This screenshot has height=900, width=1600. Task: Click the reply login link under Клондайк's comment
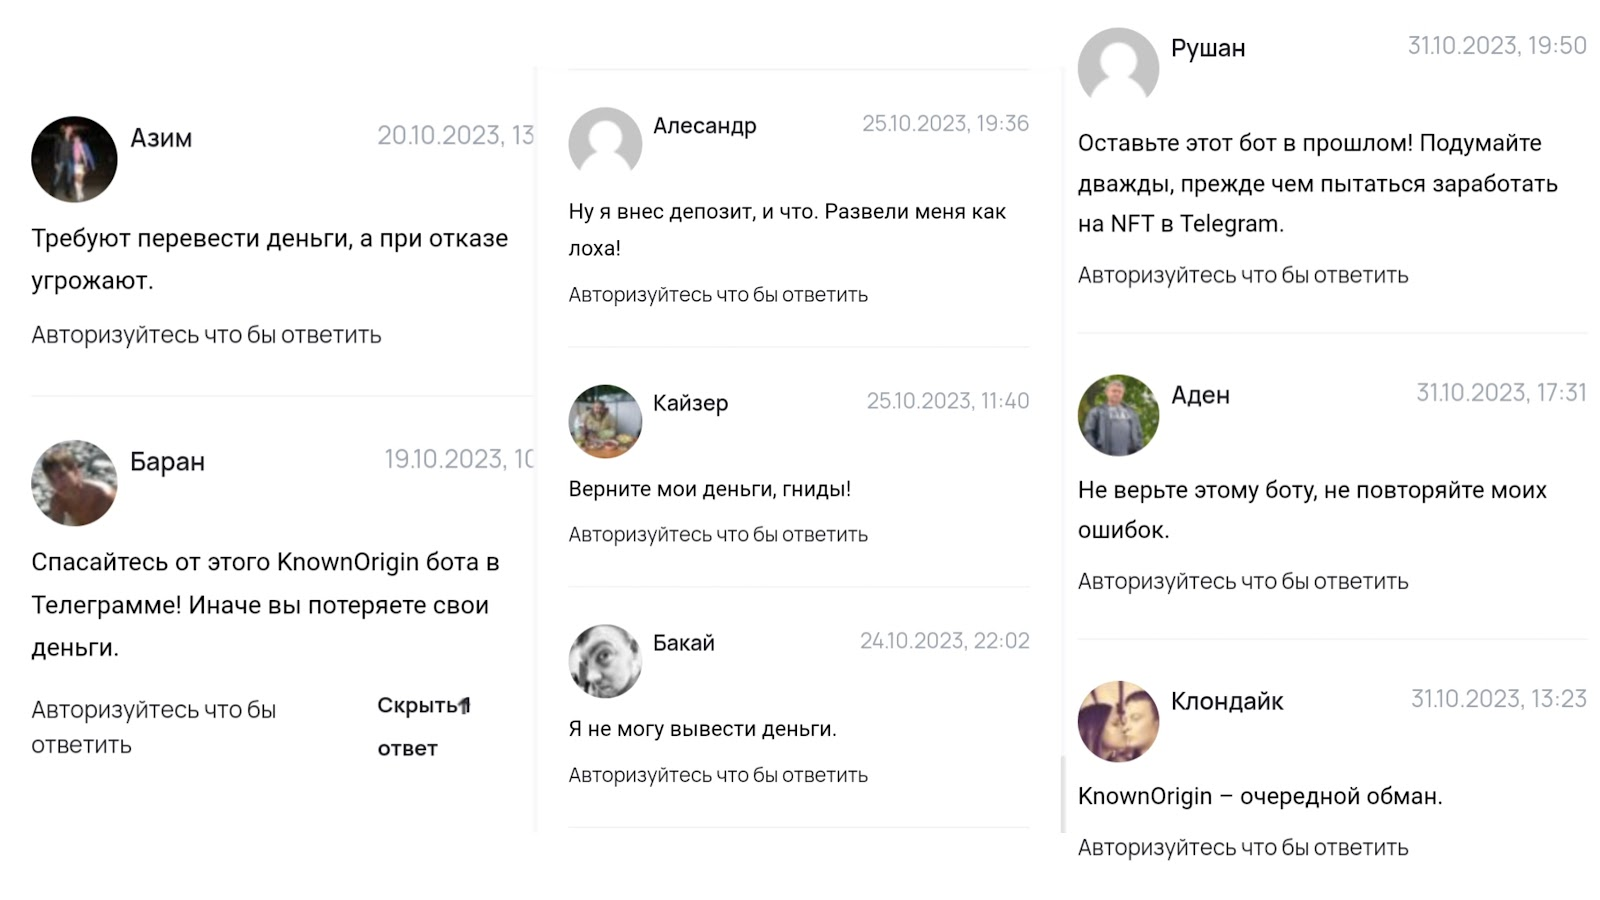click(1243, 848)
